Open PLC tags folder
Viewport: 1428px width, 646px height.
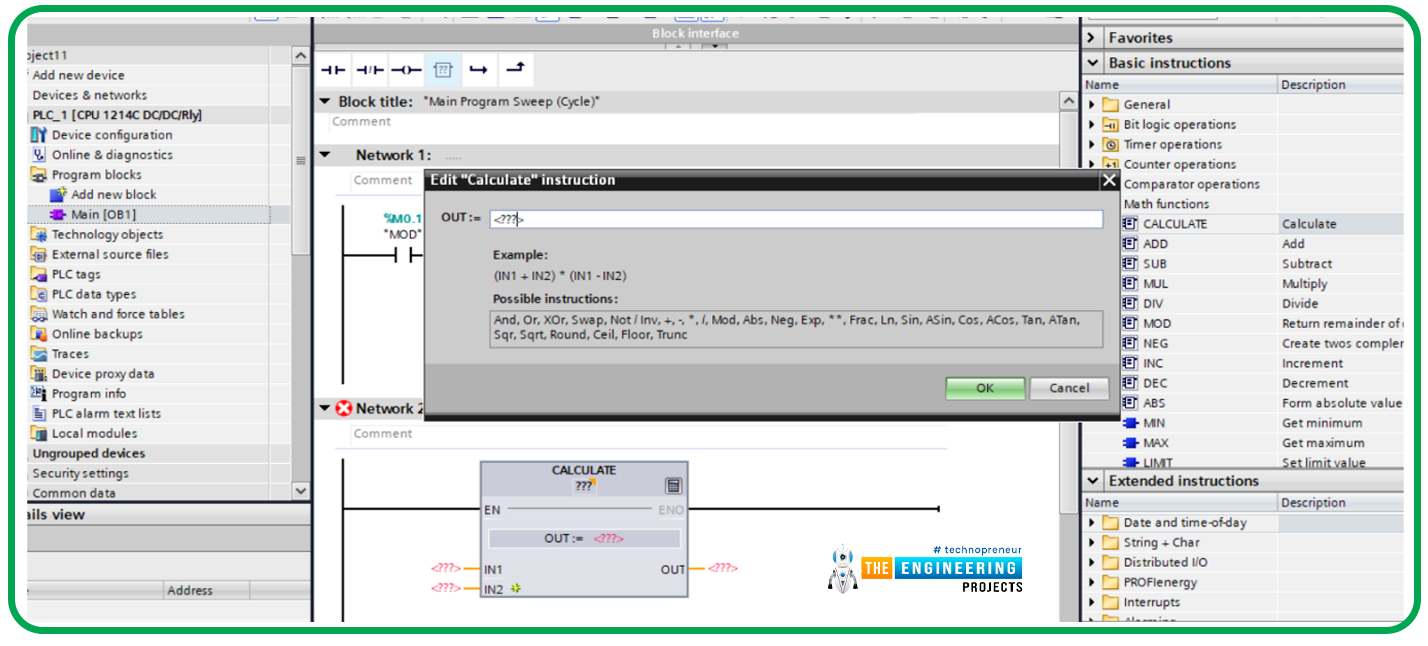(76, 274)
